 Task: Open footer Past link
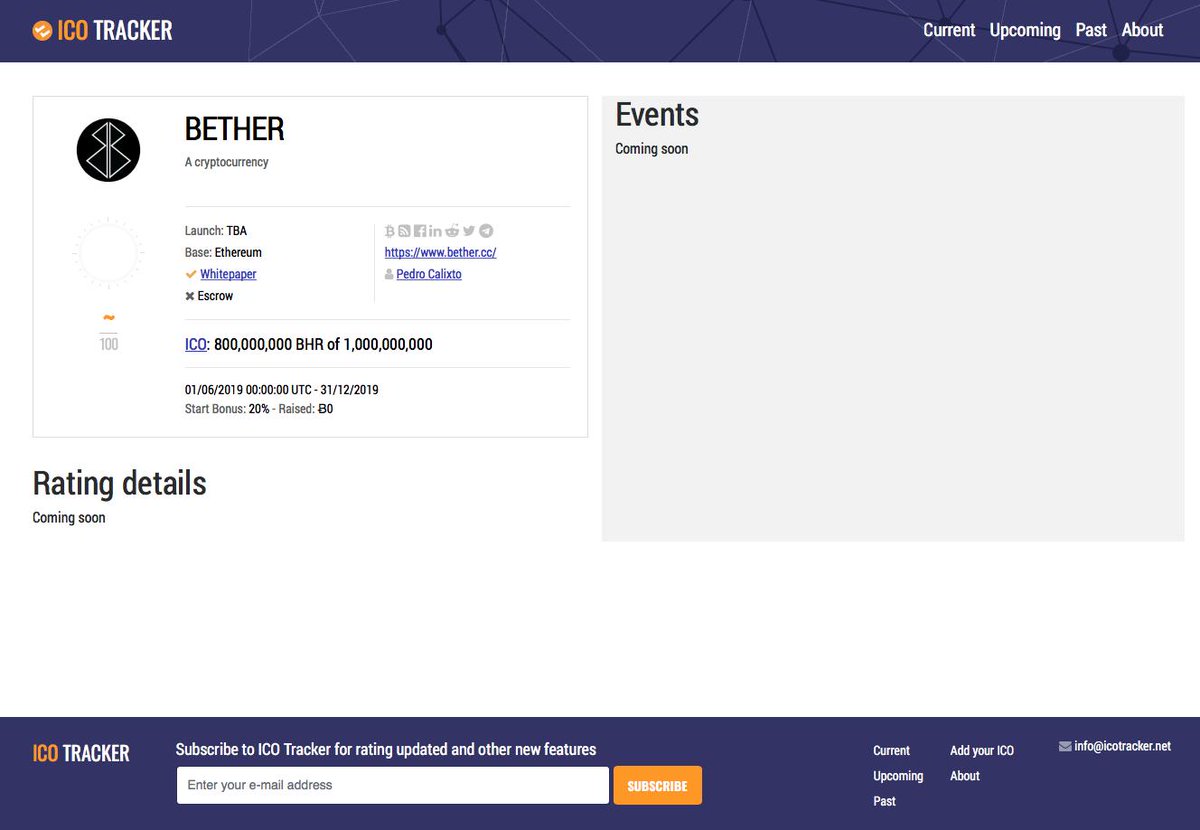pos(884,801)
